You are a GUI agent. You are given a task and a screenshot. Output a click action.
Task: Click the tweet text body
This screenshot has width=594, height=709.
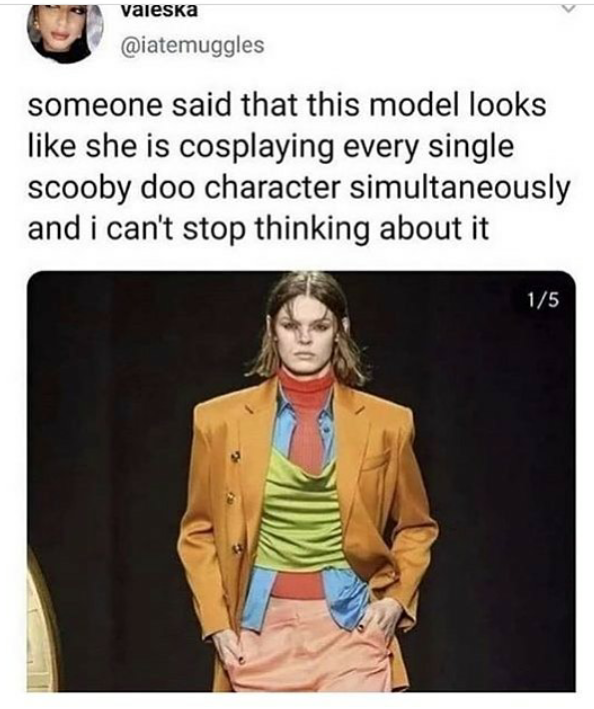click(x=298, y=166)
